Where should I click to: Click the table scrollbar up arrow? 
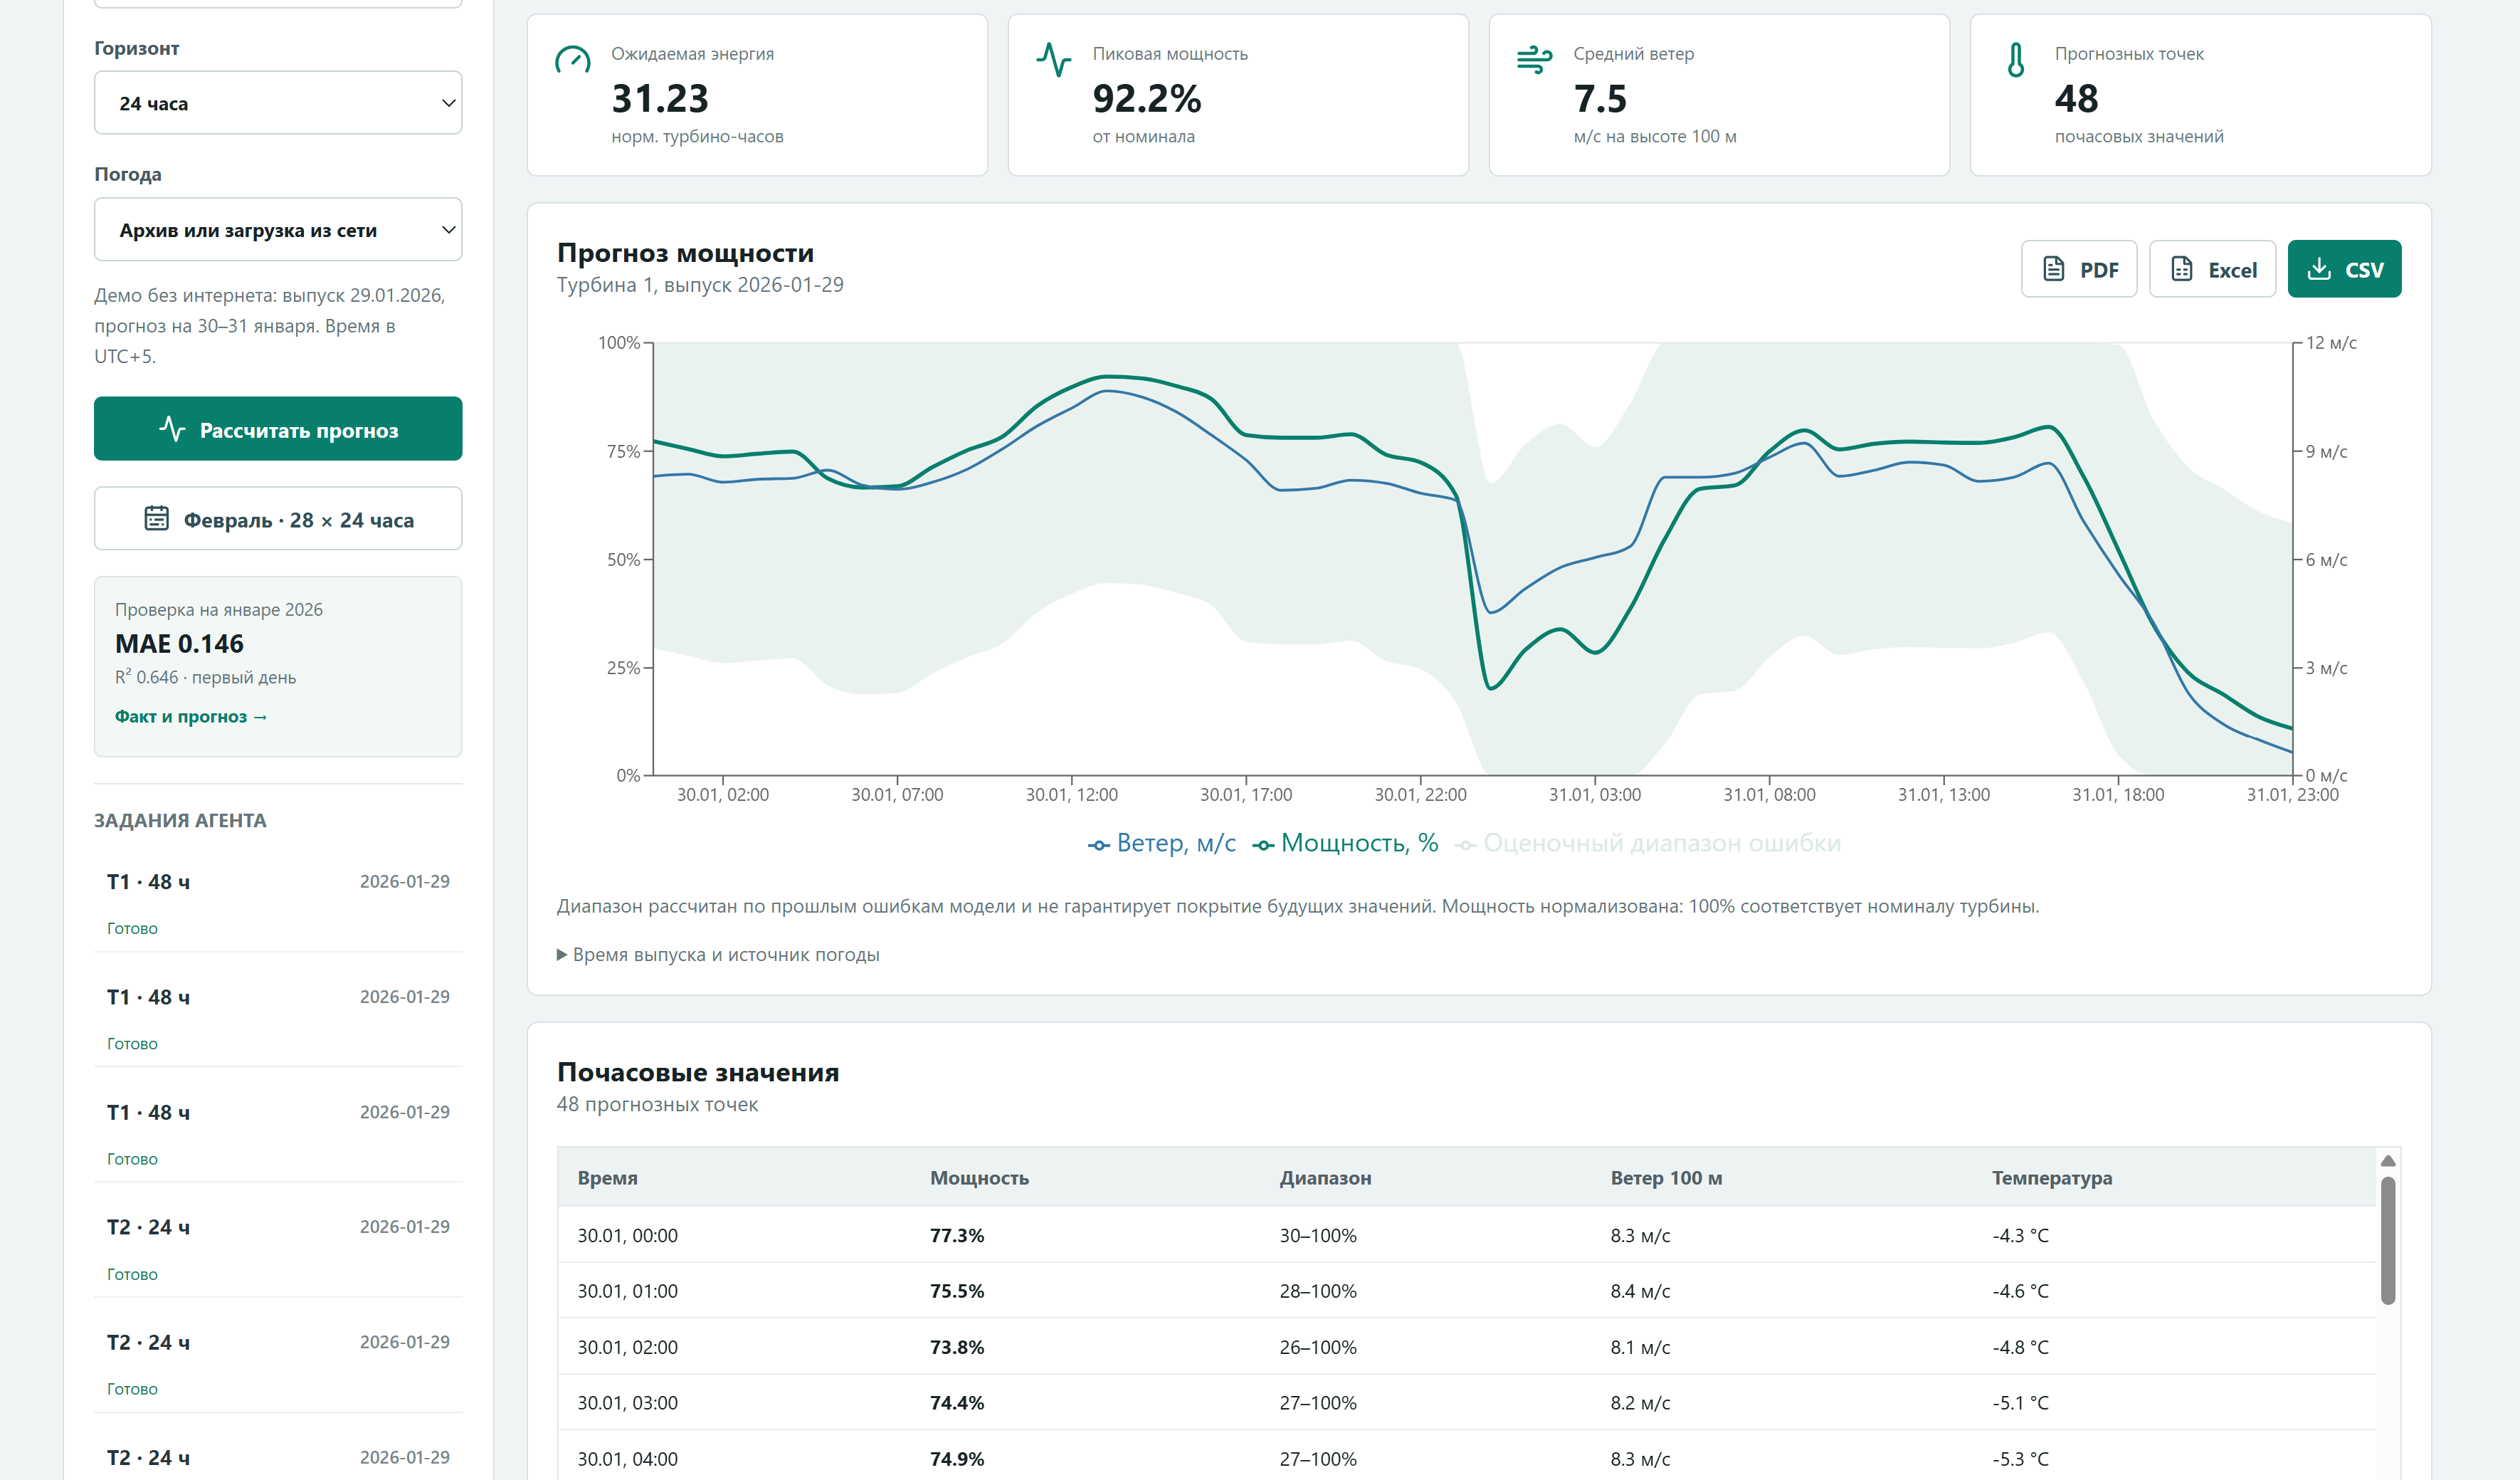[2388, 1161]
